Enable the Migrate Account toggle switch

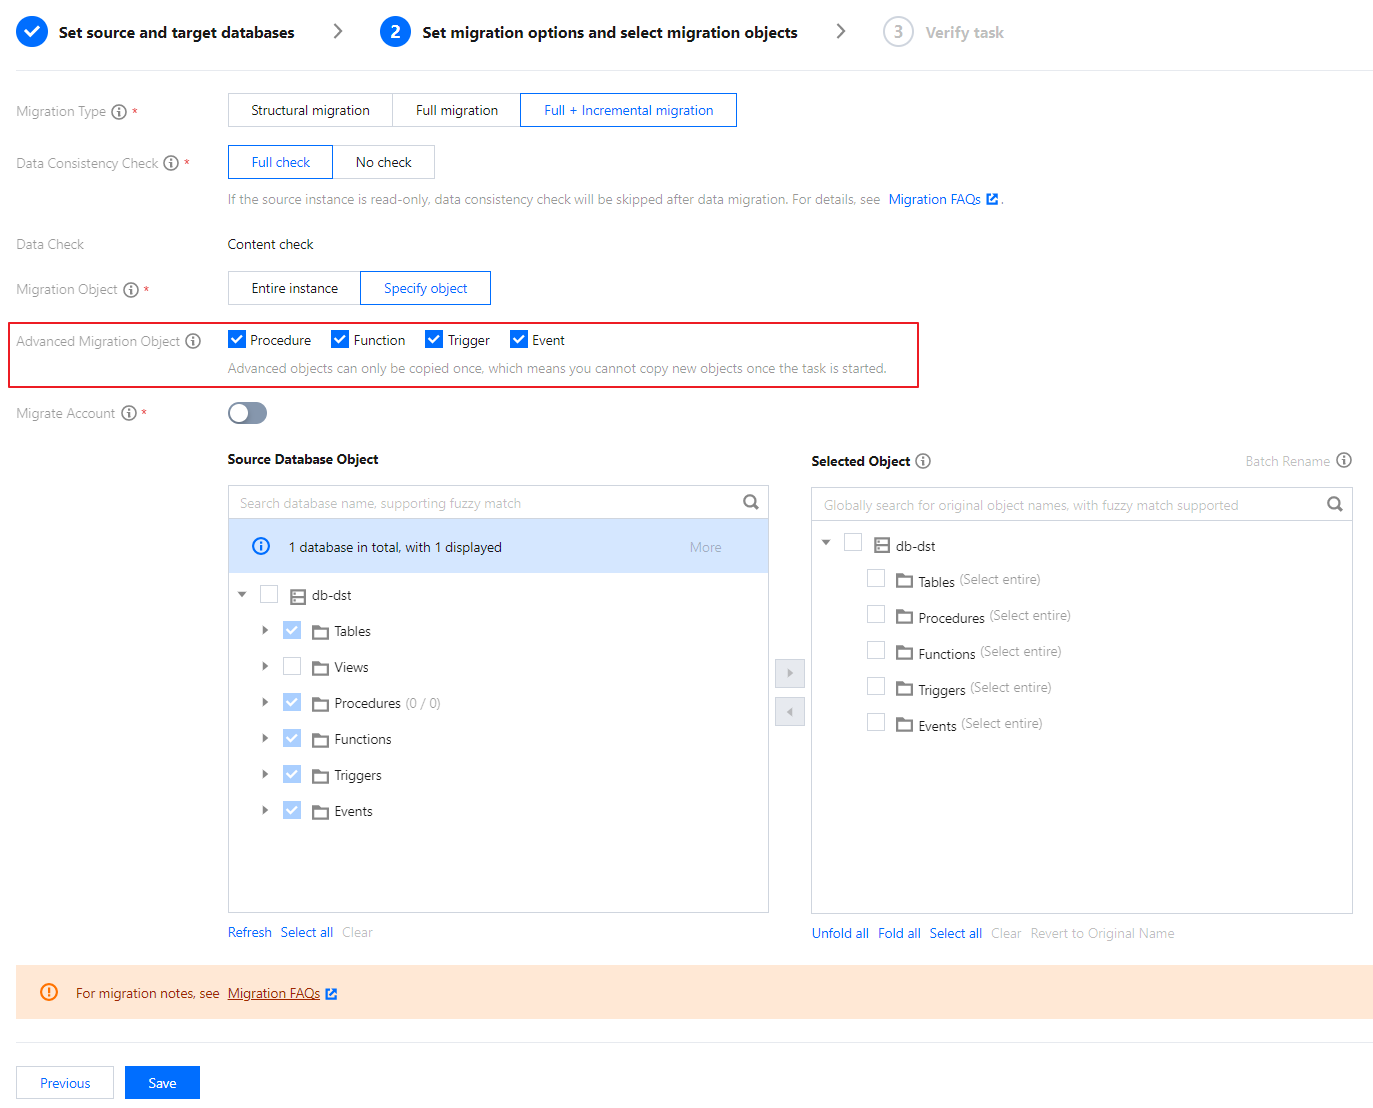click(x=247, y=413)
